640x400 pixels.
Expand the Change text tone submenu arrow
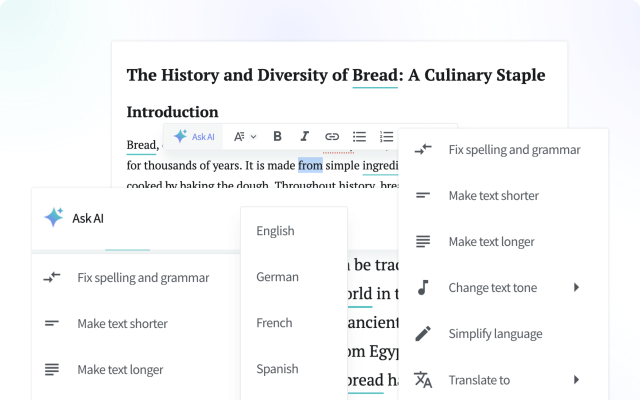click(576, 288)
